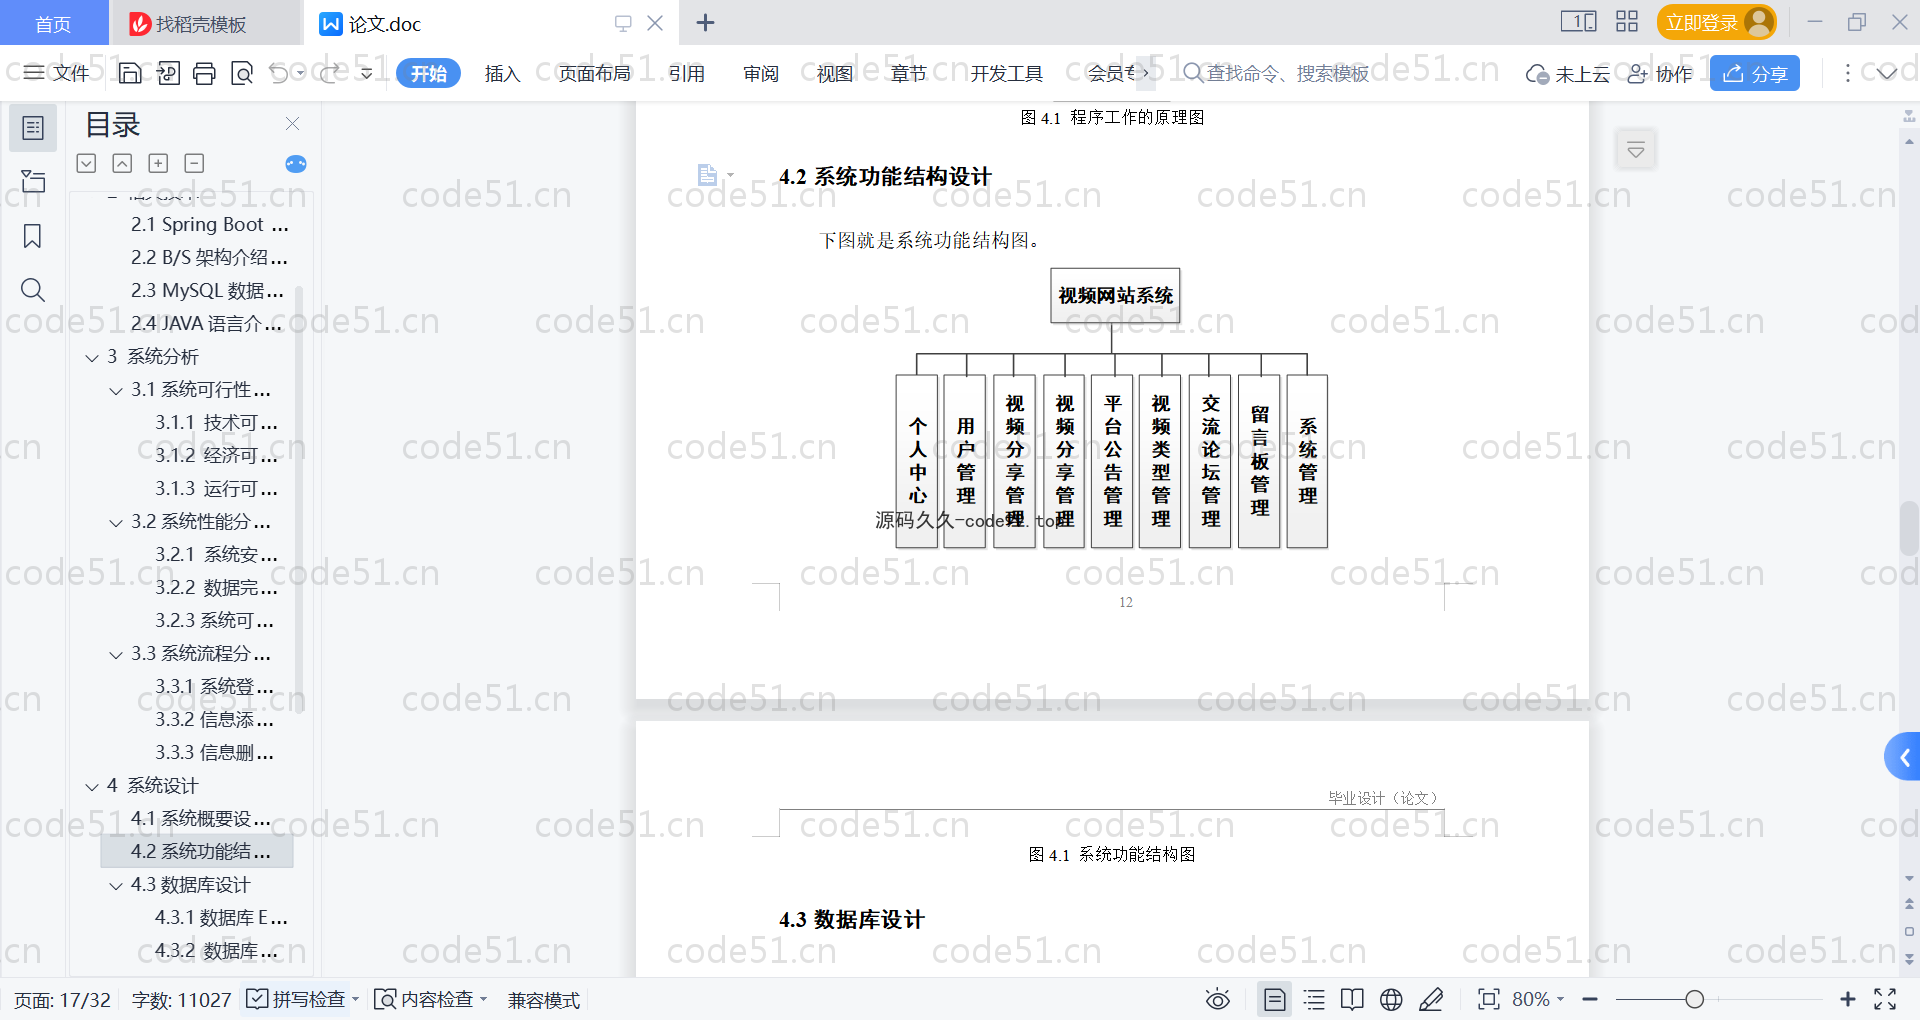Screen dimensions: 1920x1020
Task: Click the demote down-arrow icon in outline
Action: (86, 163)
